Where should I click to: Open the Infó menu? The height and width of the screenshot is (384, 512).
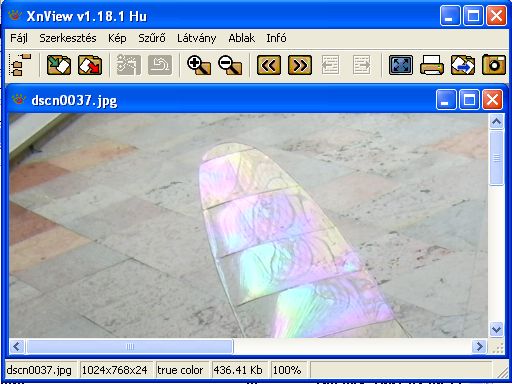(x=276, y=38)
